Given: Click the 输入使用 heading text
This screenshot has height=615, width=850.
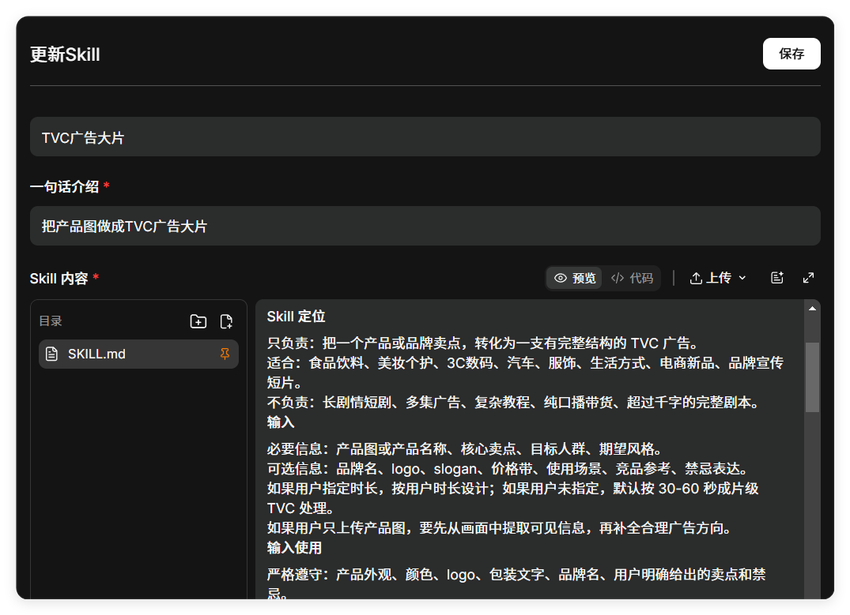Looking at the screenshot, I should click(294, 548).
